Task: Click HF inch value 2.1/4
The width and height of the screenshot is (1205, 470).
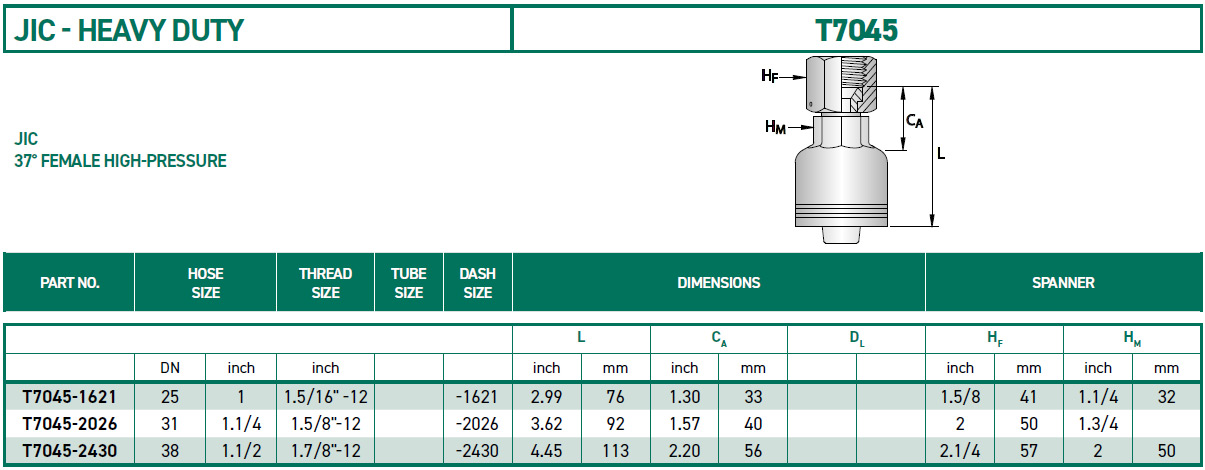Action: pos(960,451)
